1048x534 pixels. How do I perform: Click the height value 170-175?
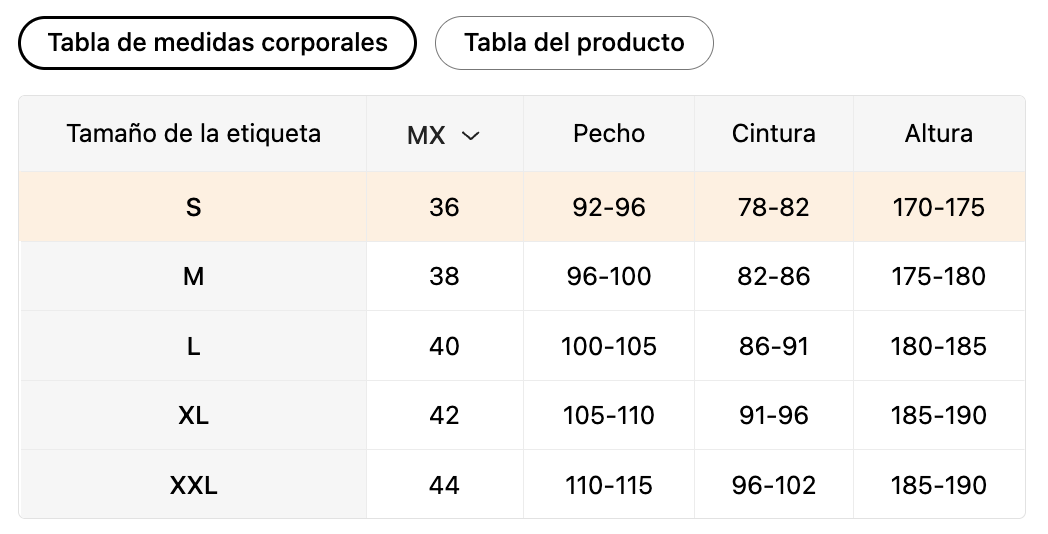point(938,207)
